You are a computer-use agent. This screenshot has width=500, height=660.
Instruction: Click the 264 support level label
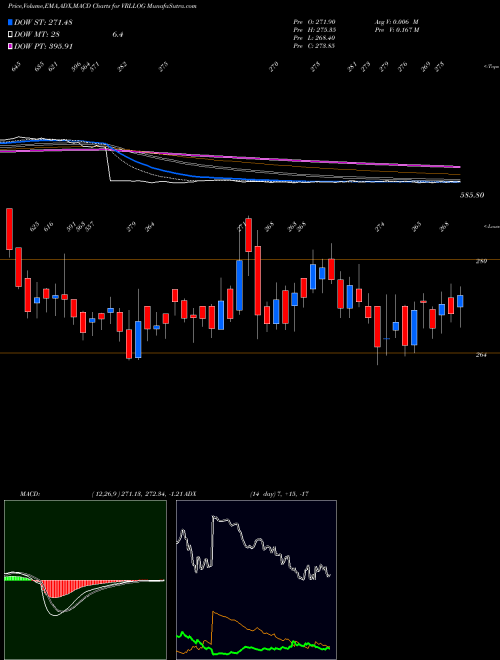(x=481, y=355)
